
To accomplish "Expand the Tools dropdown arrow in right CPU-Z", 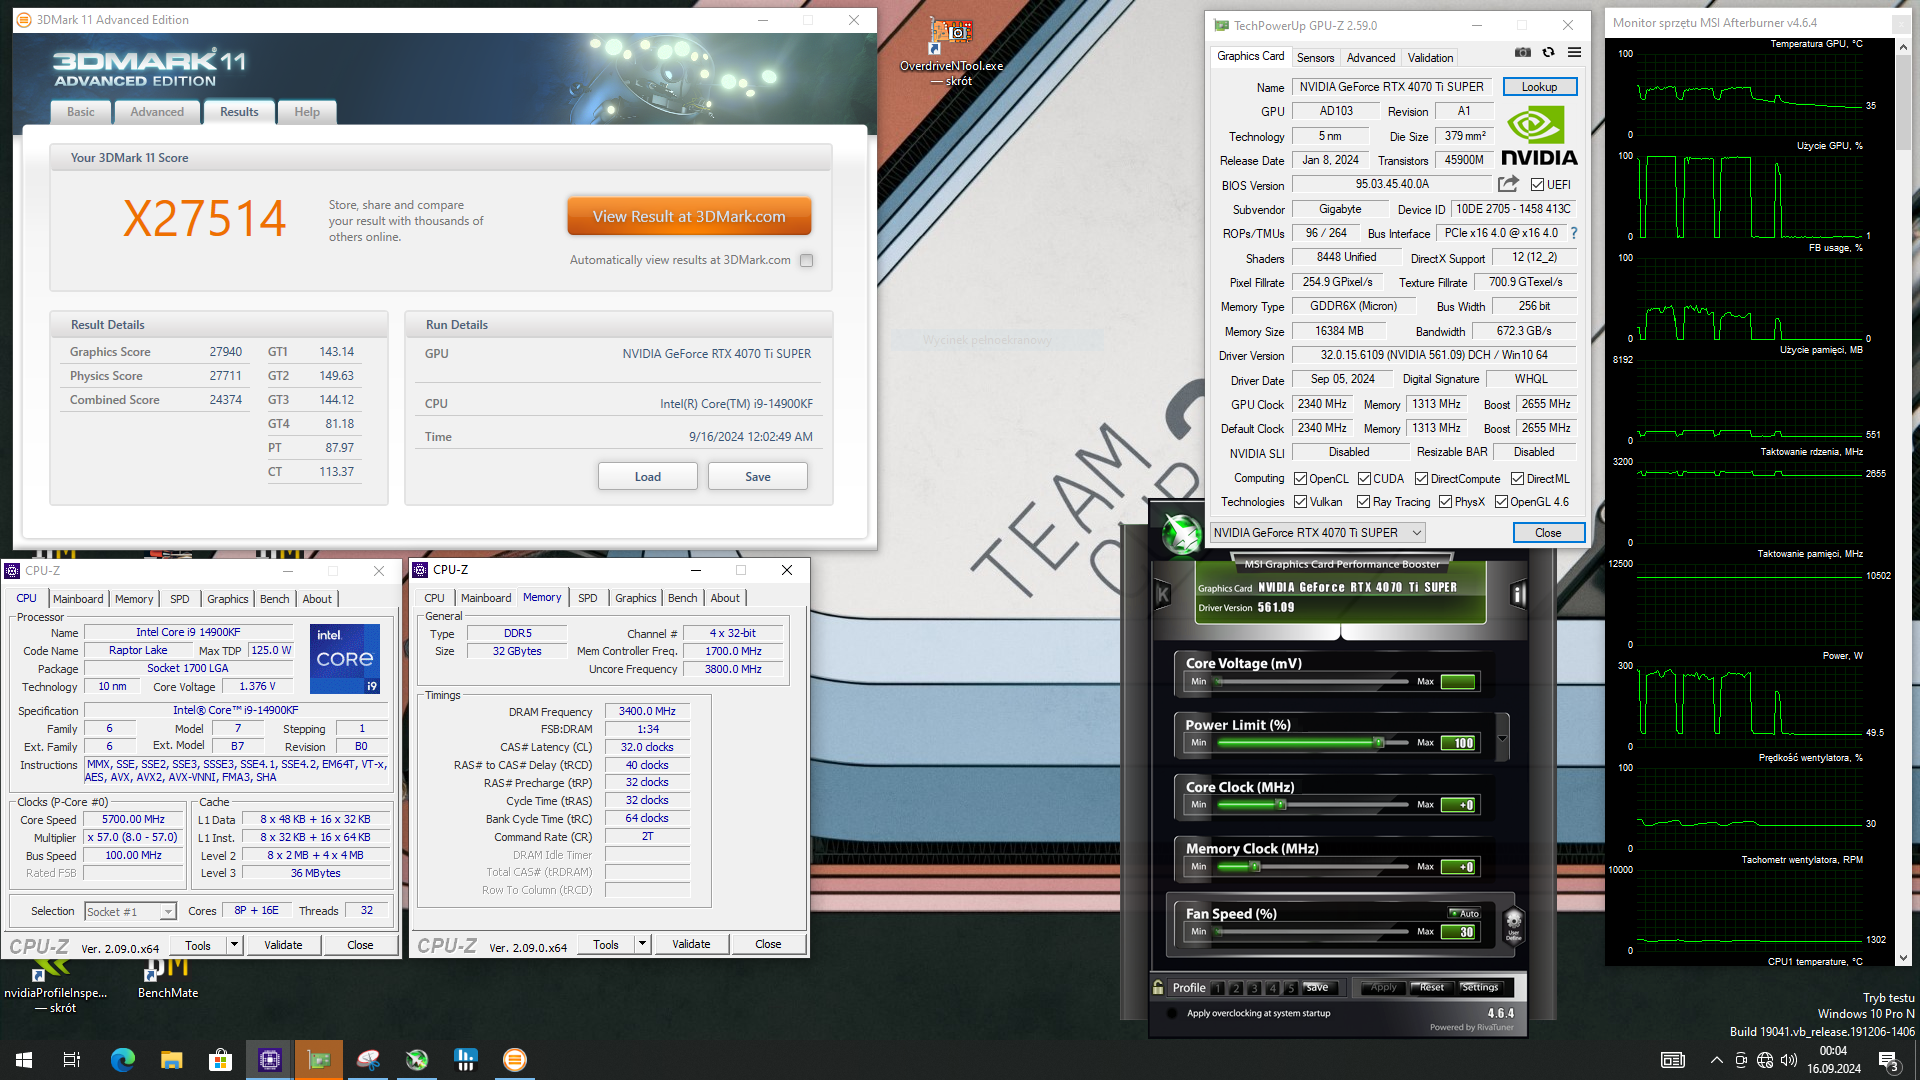I will tap(642, 944).
